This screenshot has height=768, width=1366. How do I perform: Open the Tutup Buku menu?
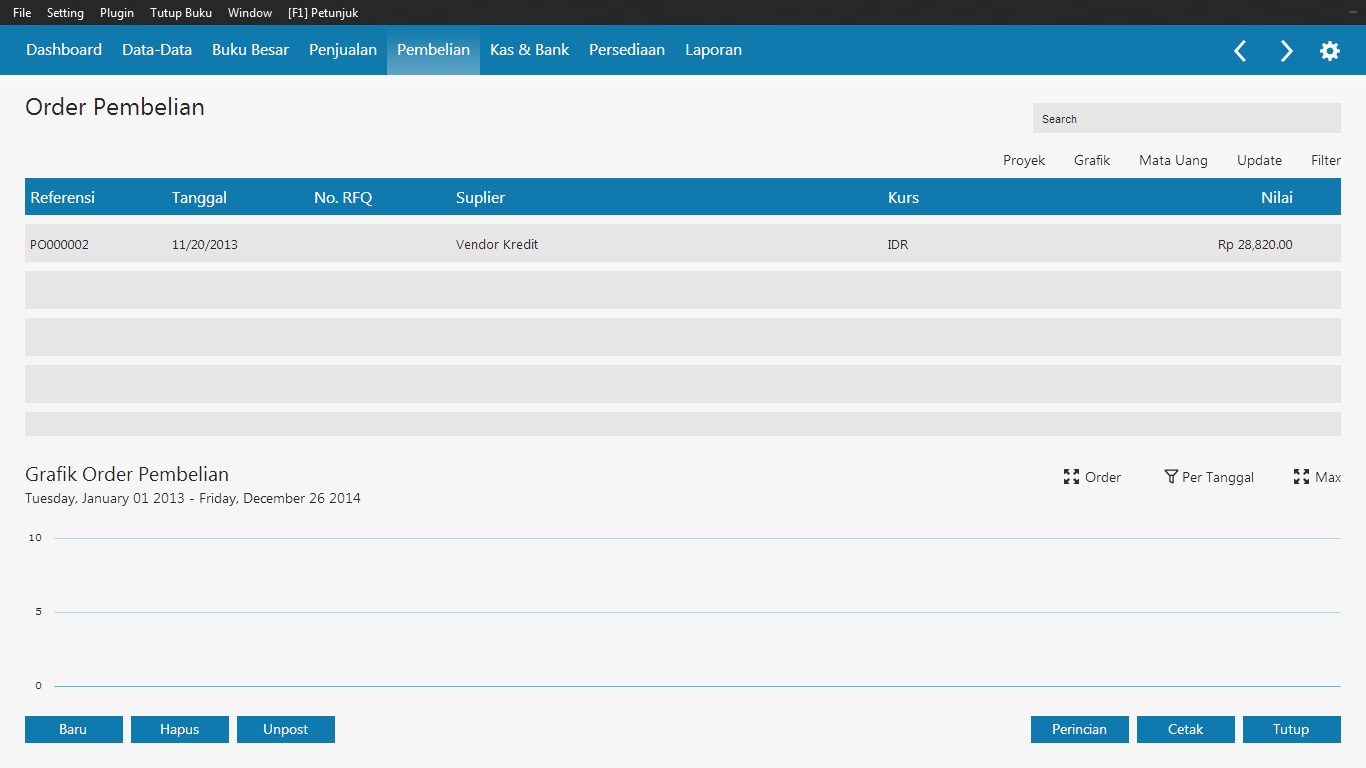pyautogui.click(x=181, y=13)
